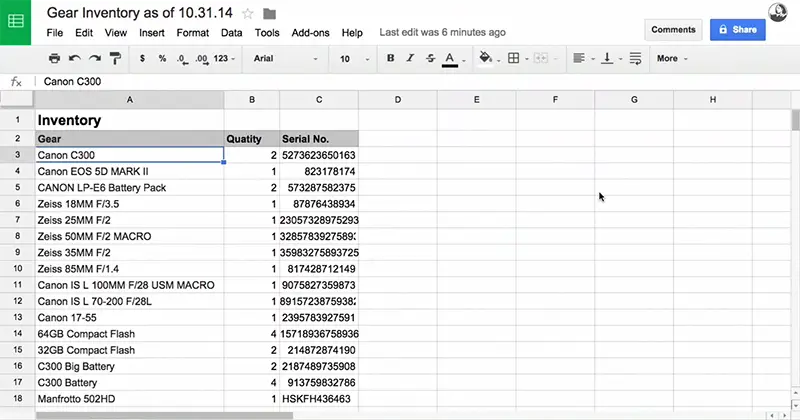Viewport: 800px width, 420px height.
Task: Format as currency with dollar sign
Action: pos(142,58)
